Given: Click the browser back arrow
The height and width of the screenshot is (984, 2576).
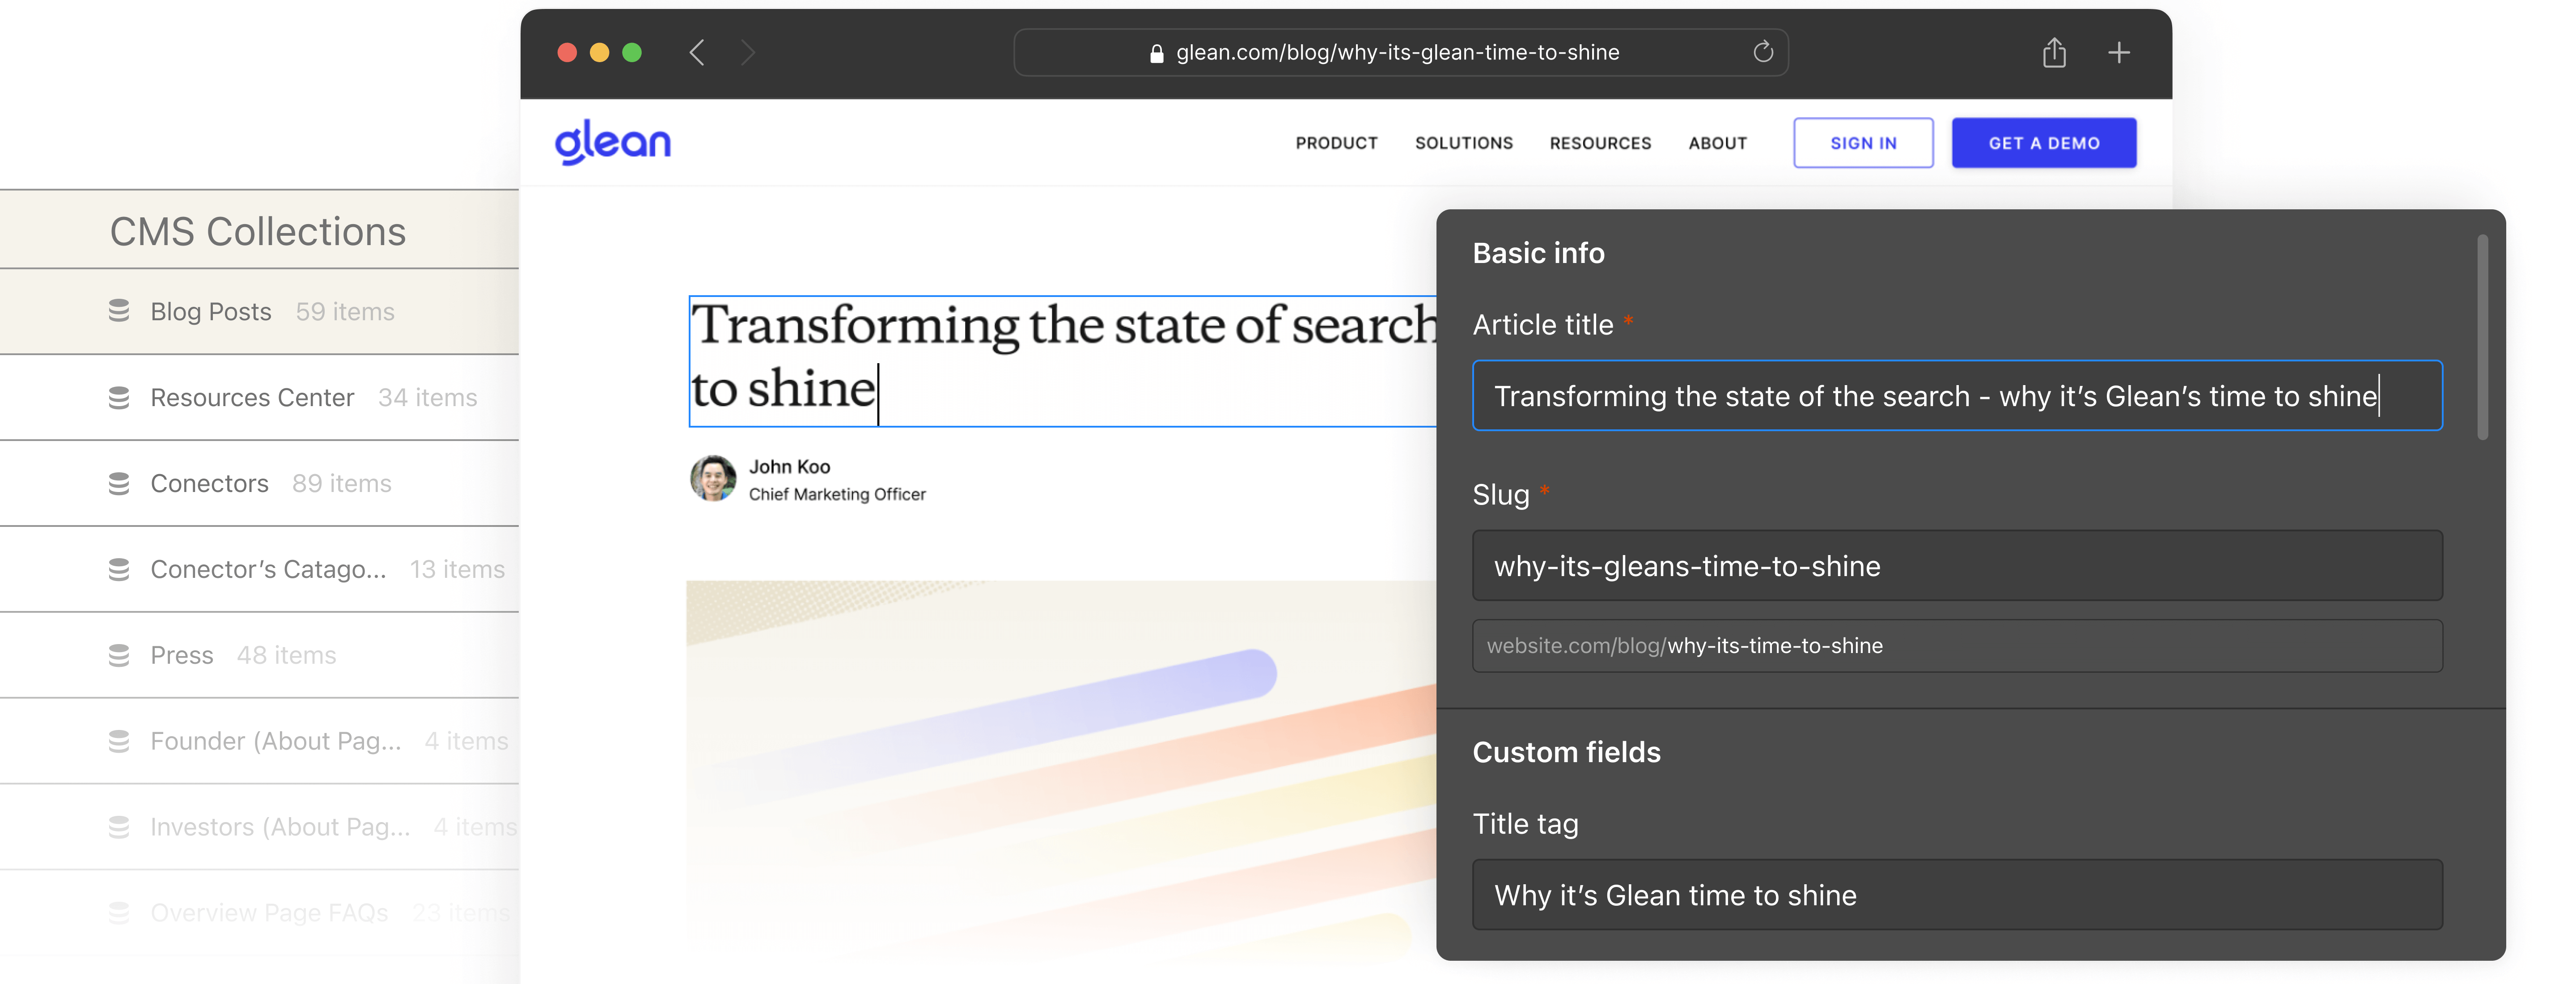Looking at the screenshot, I should pyautogui.click(x=697, y=52).
